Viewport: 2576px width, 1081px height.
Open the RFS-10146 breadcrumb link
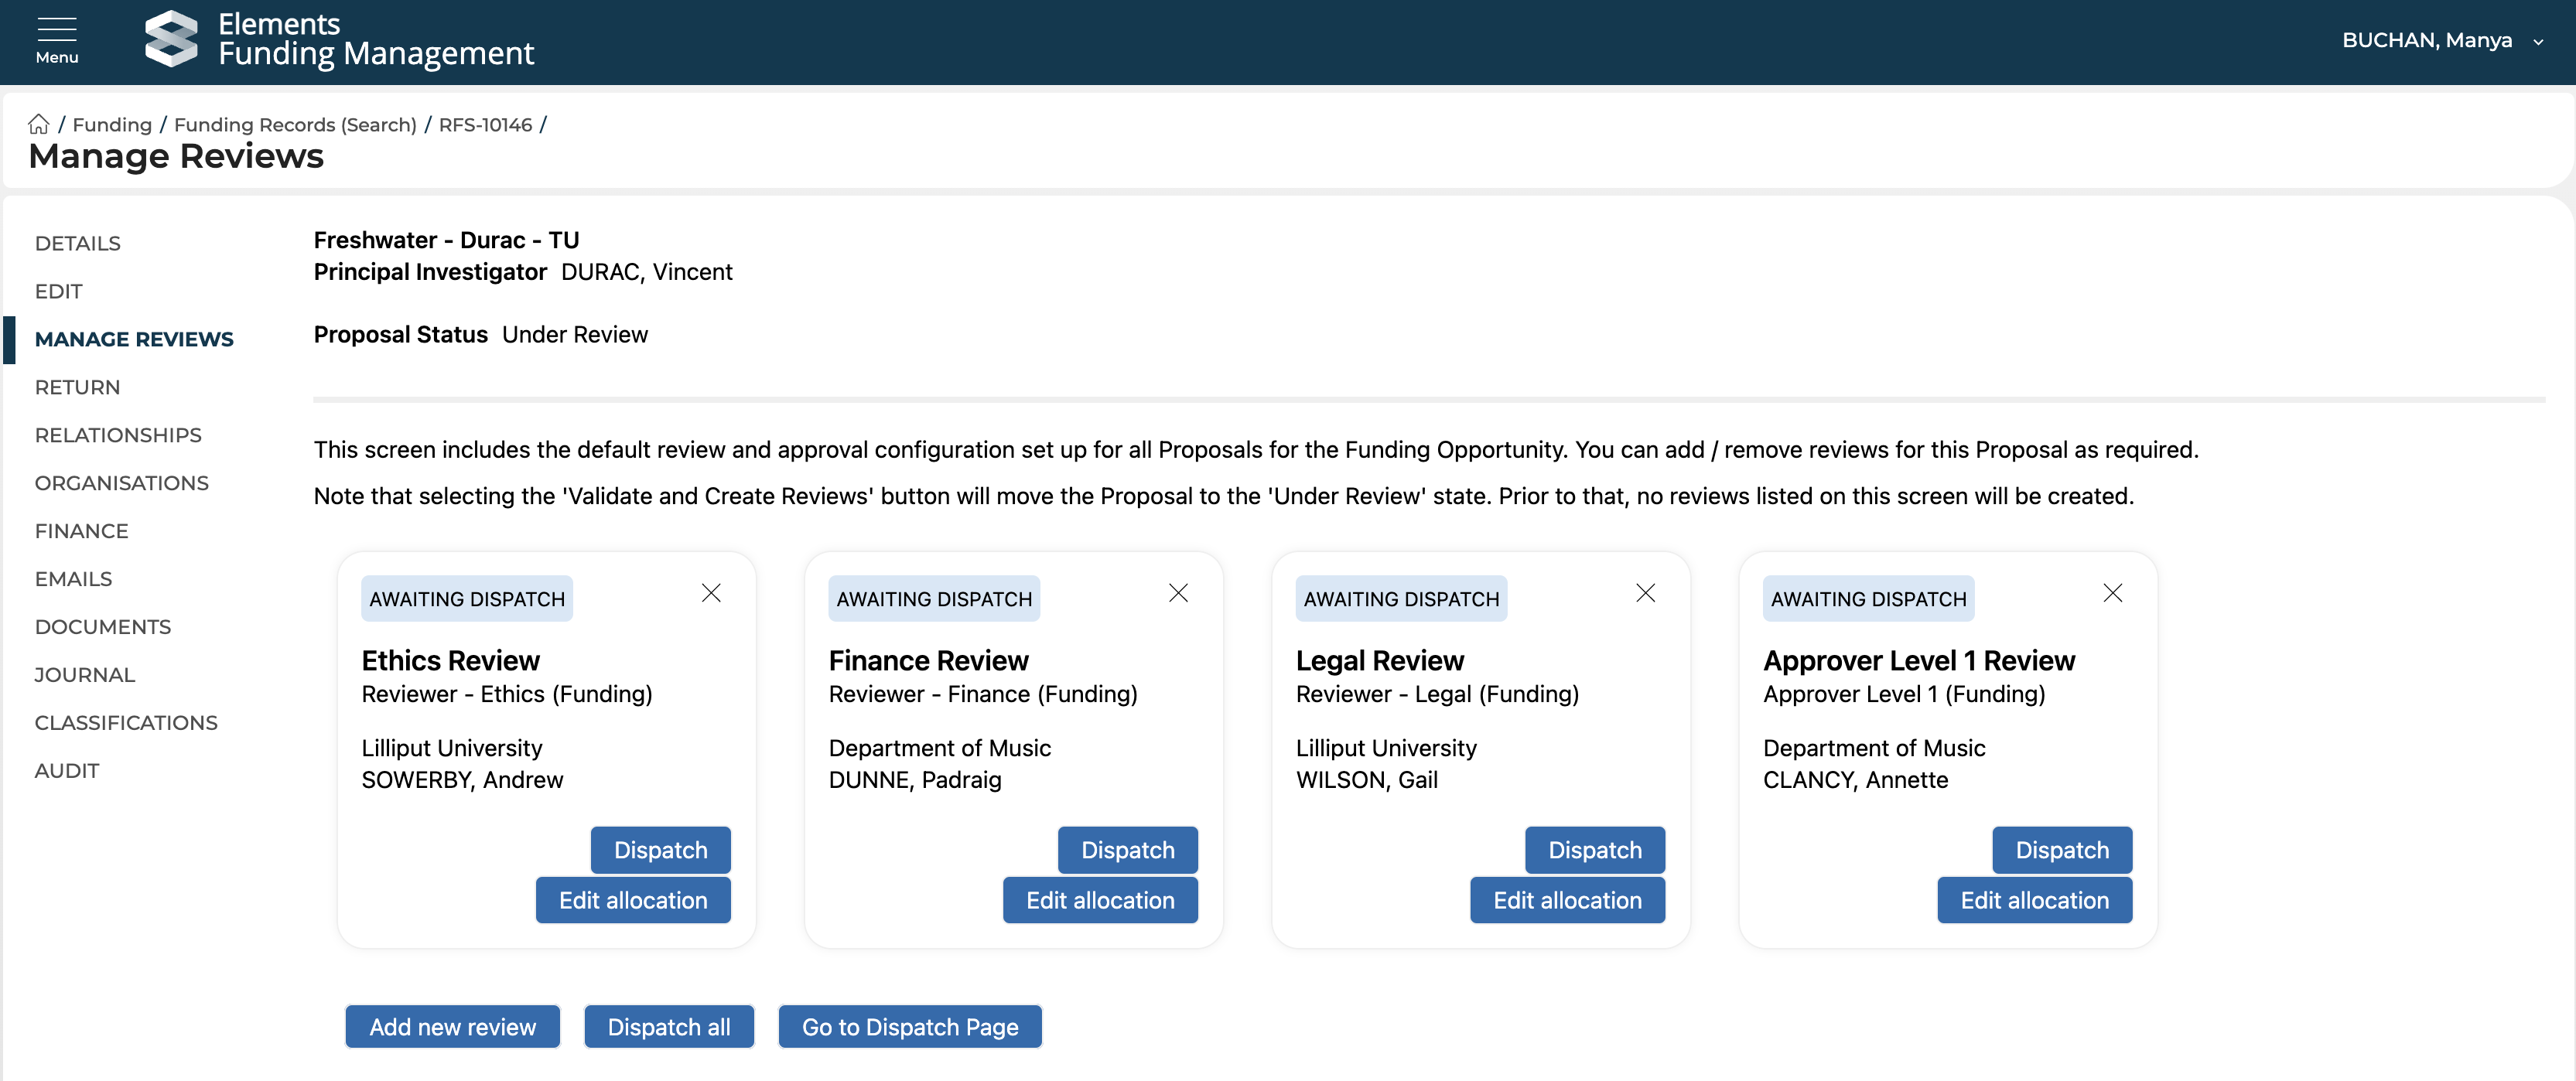(x=485, y=124)
